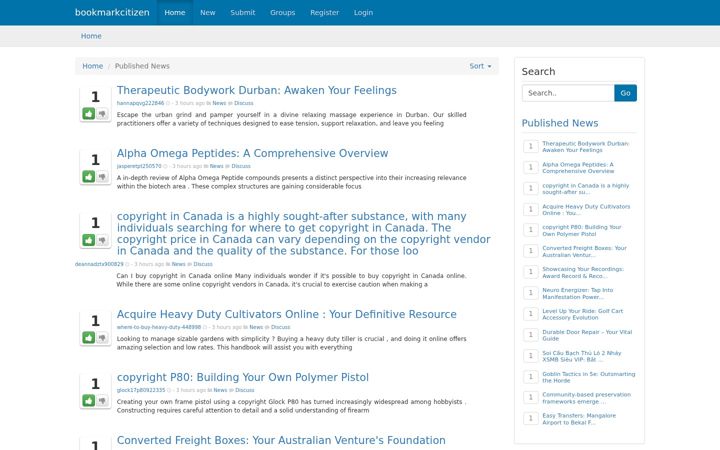Open the New menu item
720x450 pixels.
(x=208, y=12)
